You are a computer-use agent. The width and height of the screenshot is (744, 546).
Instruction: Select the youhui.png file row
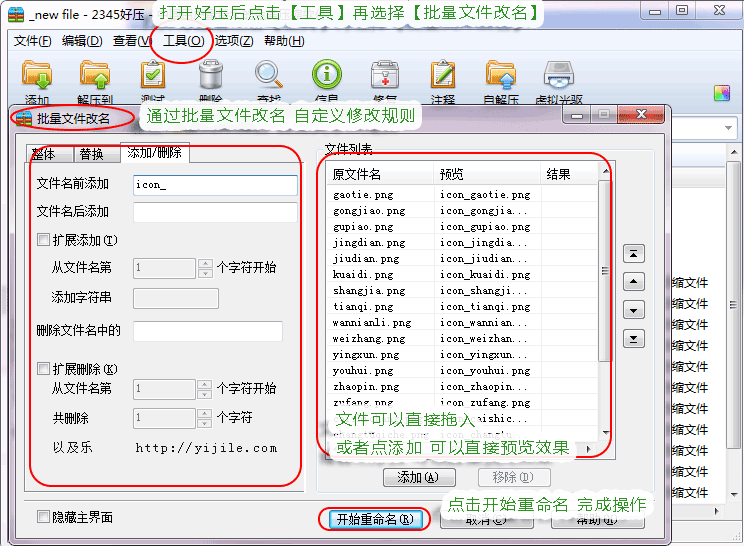[462, 370]
